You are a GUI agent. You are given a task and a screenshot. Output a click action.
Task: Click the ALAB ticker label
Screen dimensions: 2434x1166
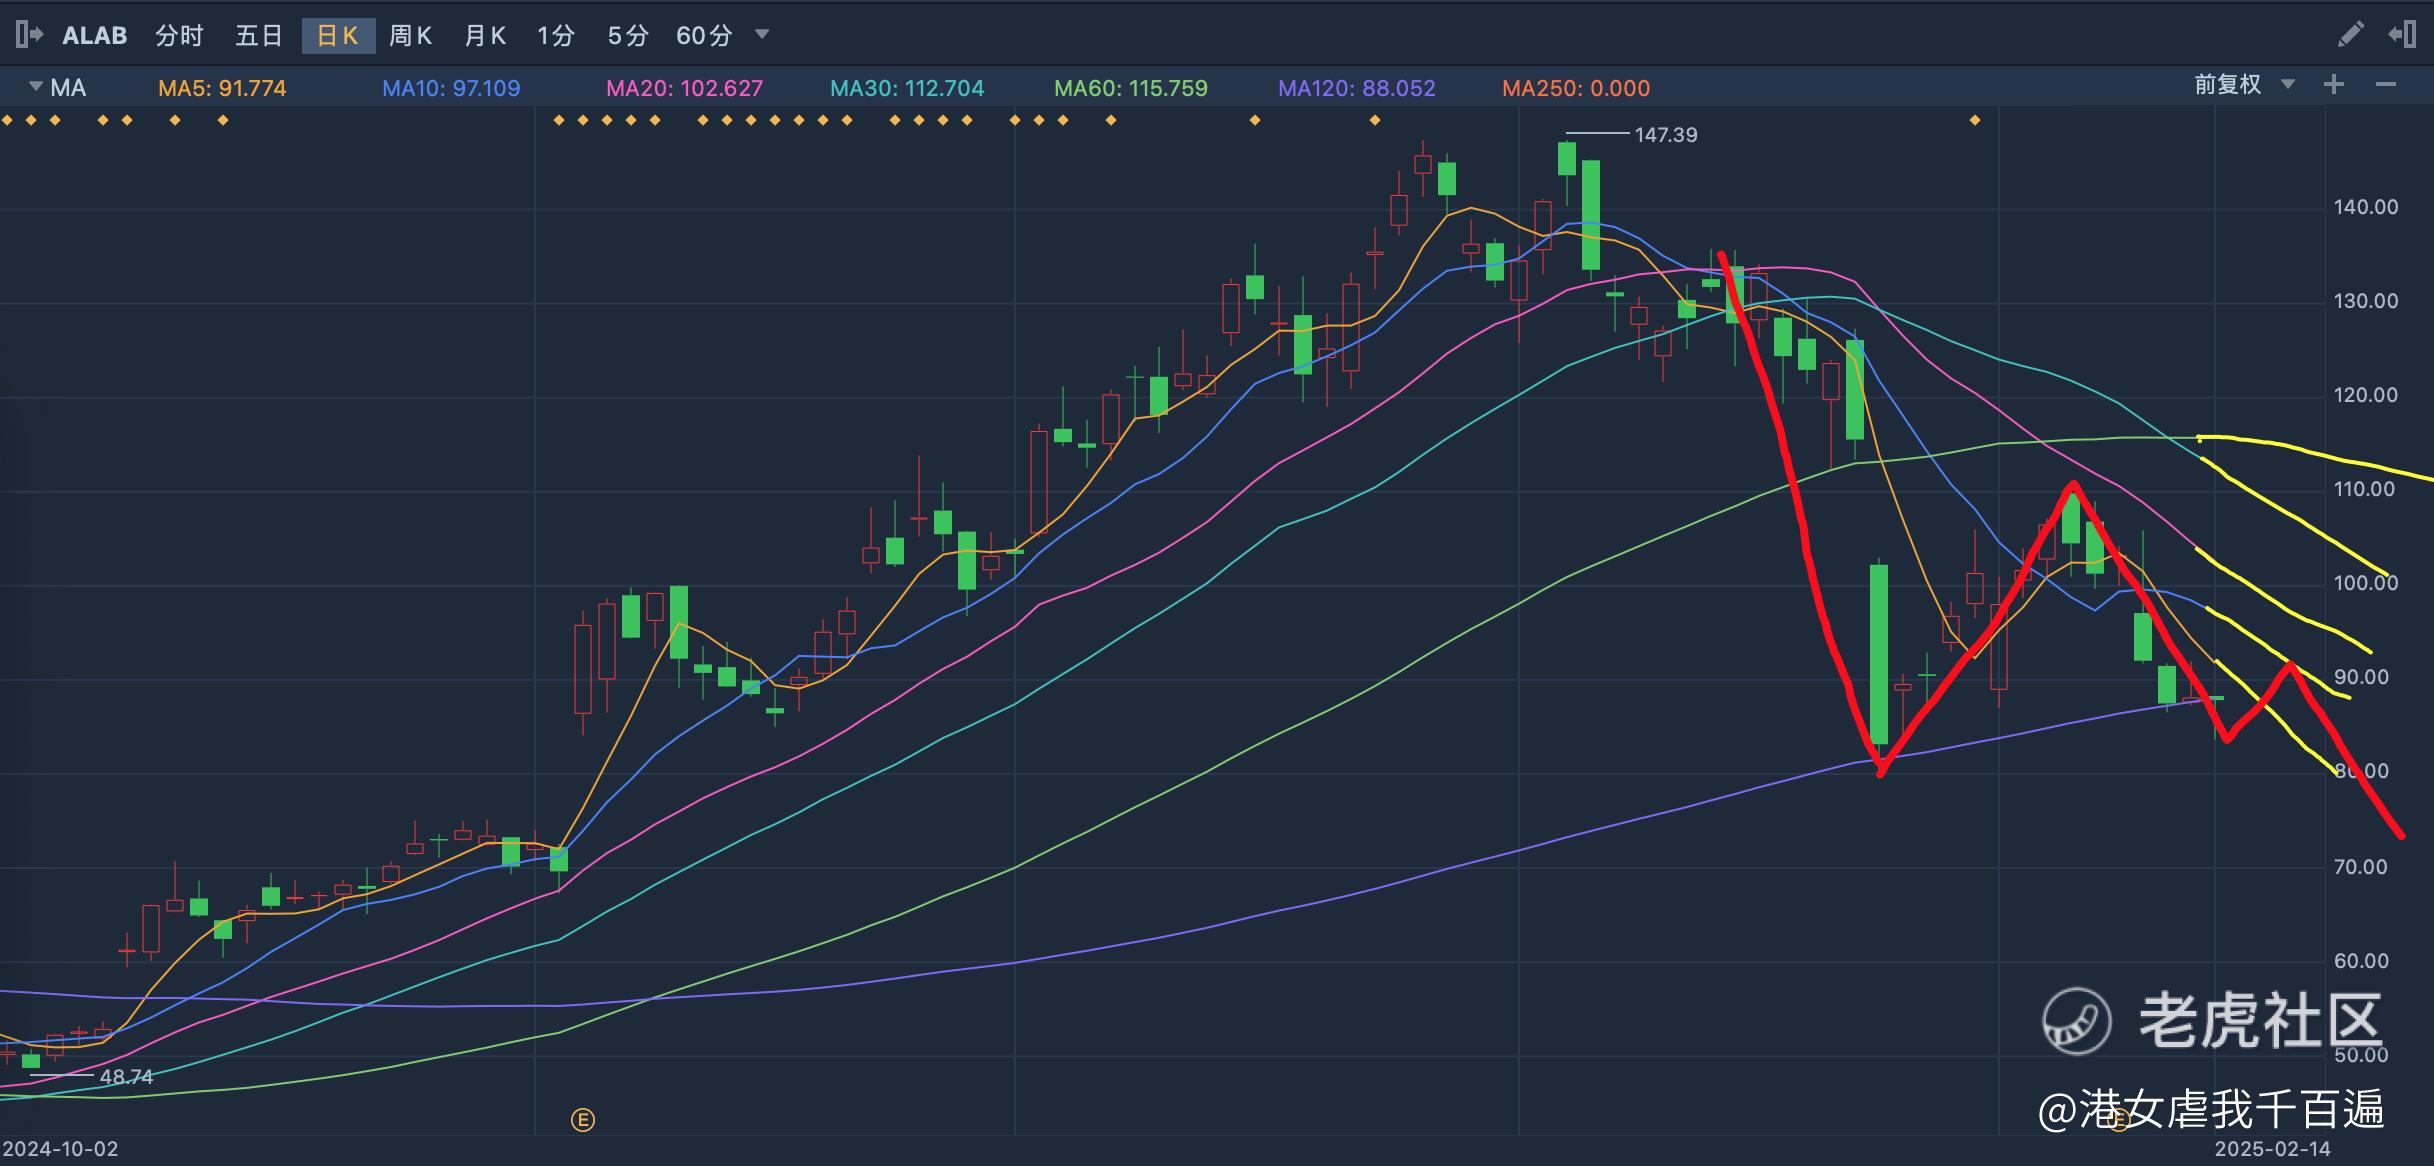tap(95, 36)
